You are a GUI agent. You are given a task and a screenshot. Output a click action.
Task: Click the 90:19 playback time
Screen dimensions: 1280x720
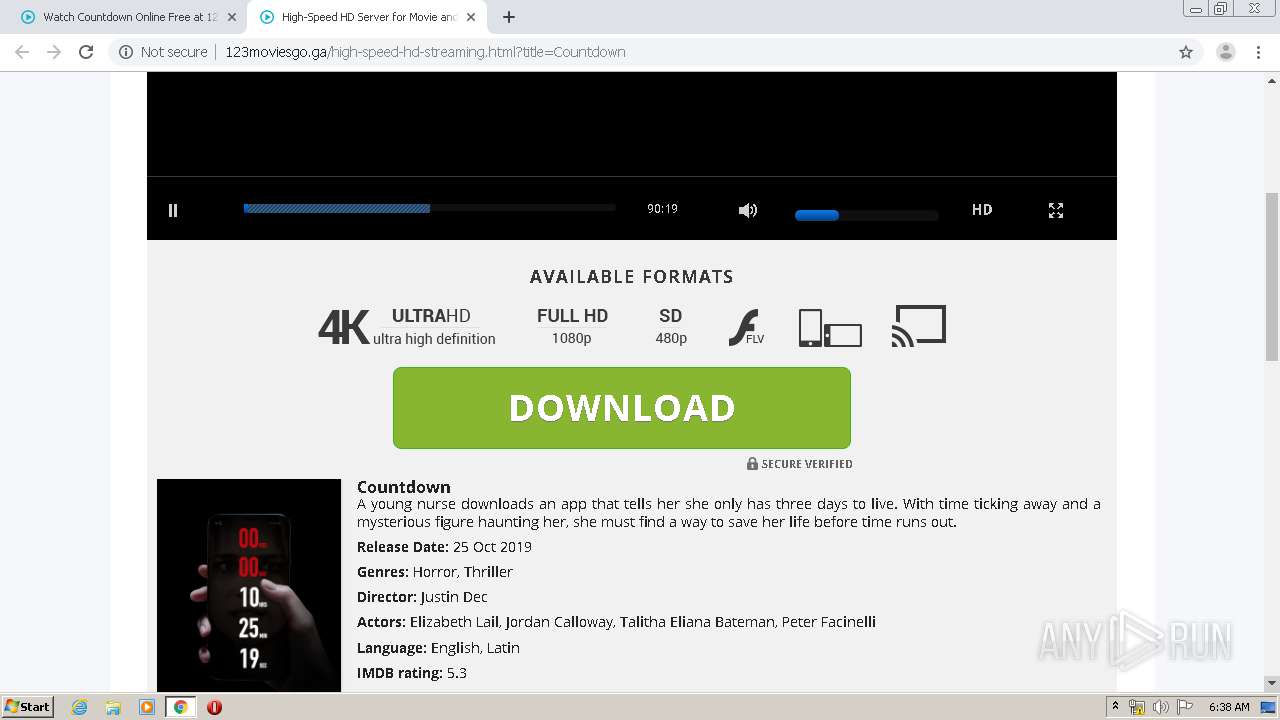coord(662,209)
